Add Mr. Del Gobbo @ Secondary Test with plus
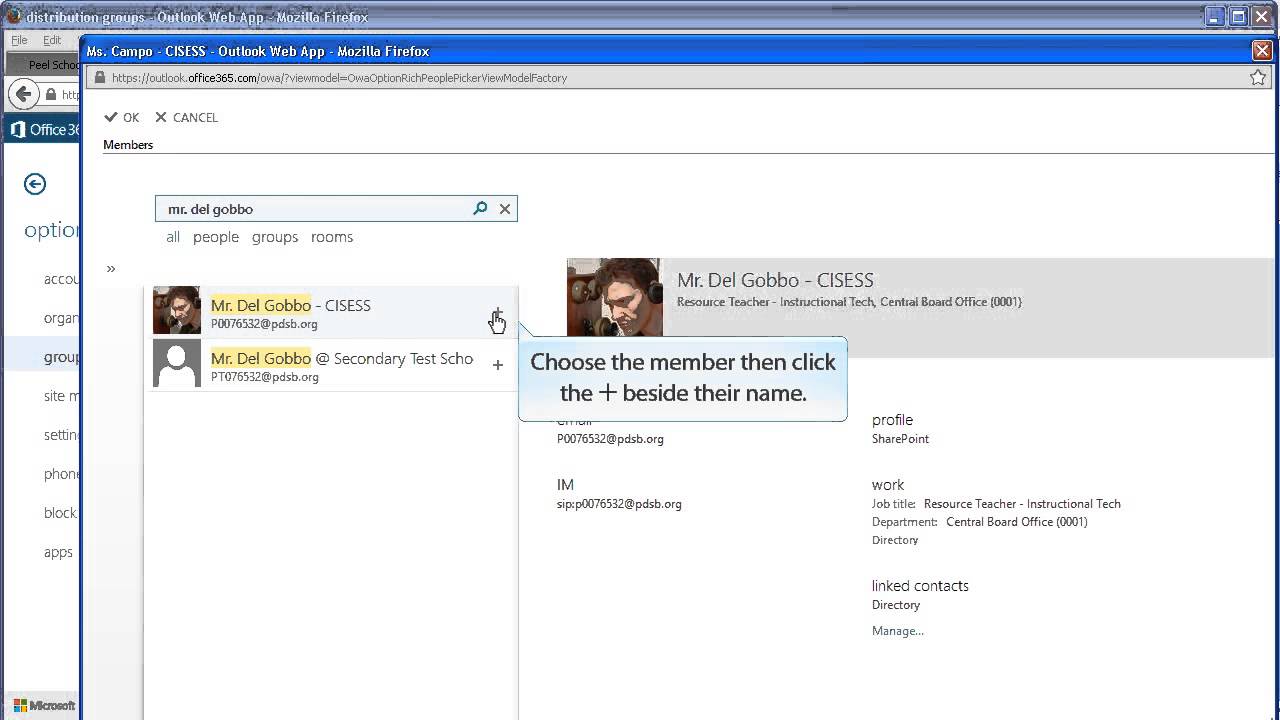 point(498,365)
